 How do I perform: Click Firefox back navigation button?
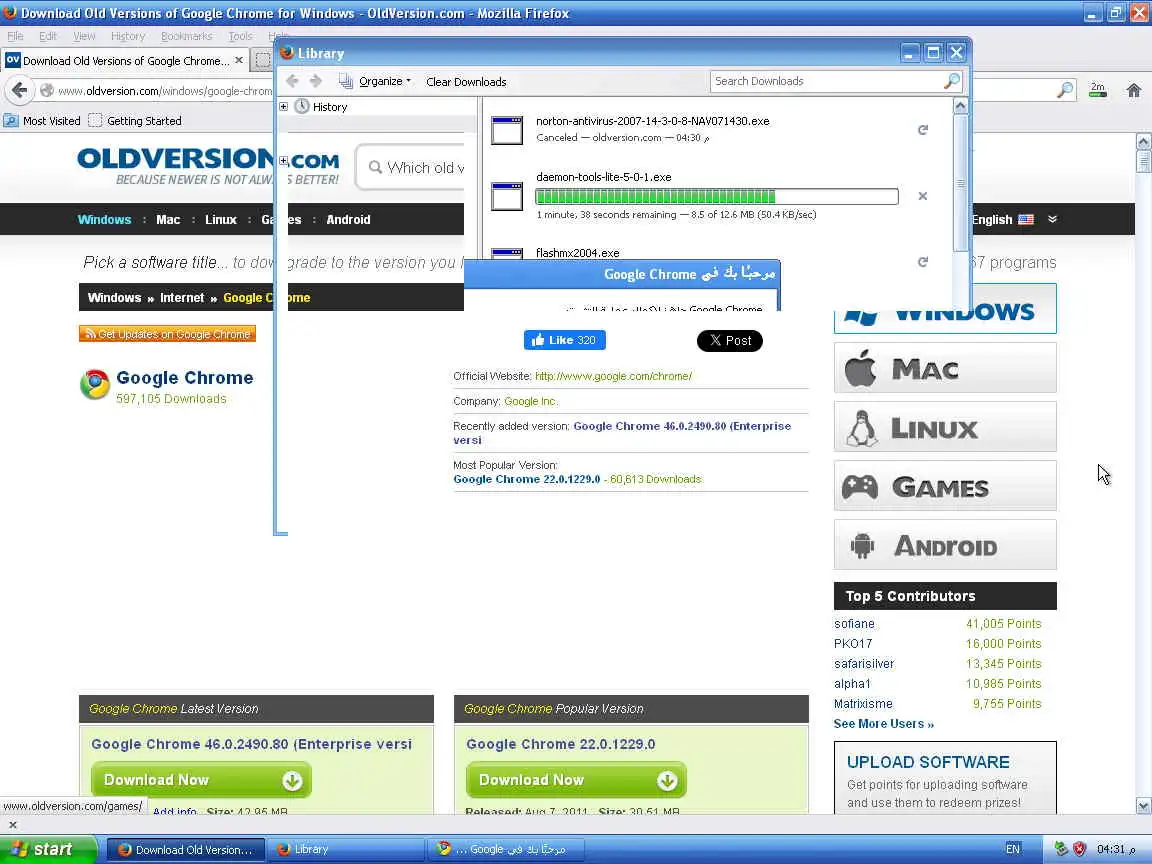point(19,90)
